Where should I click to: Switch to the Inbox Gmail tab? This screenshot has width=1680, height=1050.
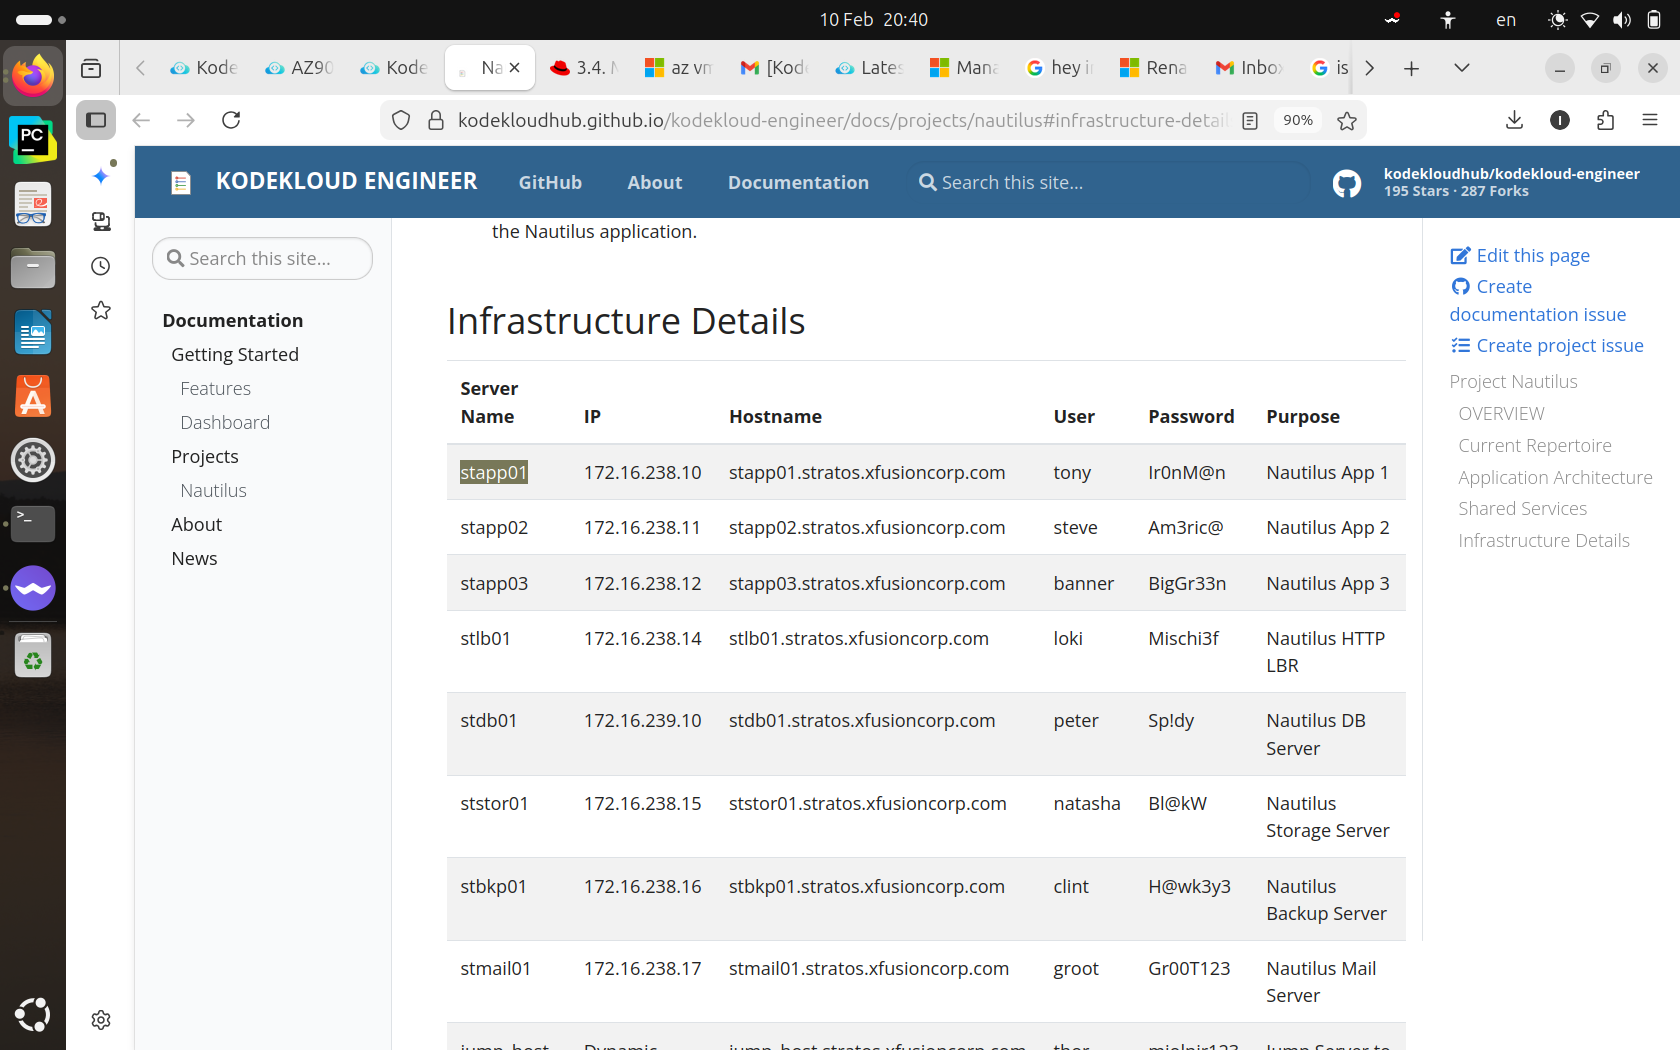1249,68
